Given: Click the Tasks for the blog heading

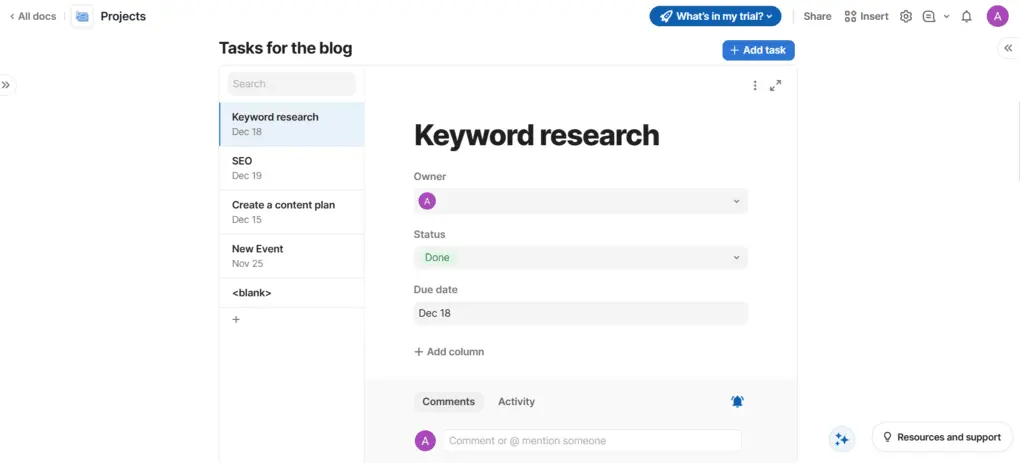Looking at the screenshot, I should [286, 48].
